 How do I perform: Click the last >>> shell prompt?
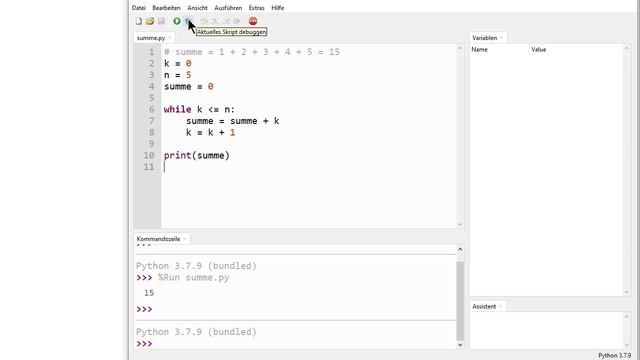pos(144,344)
